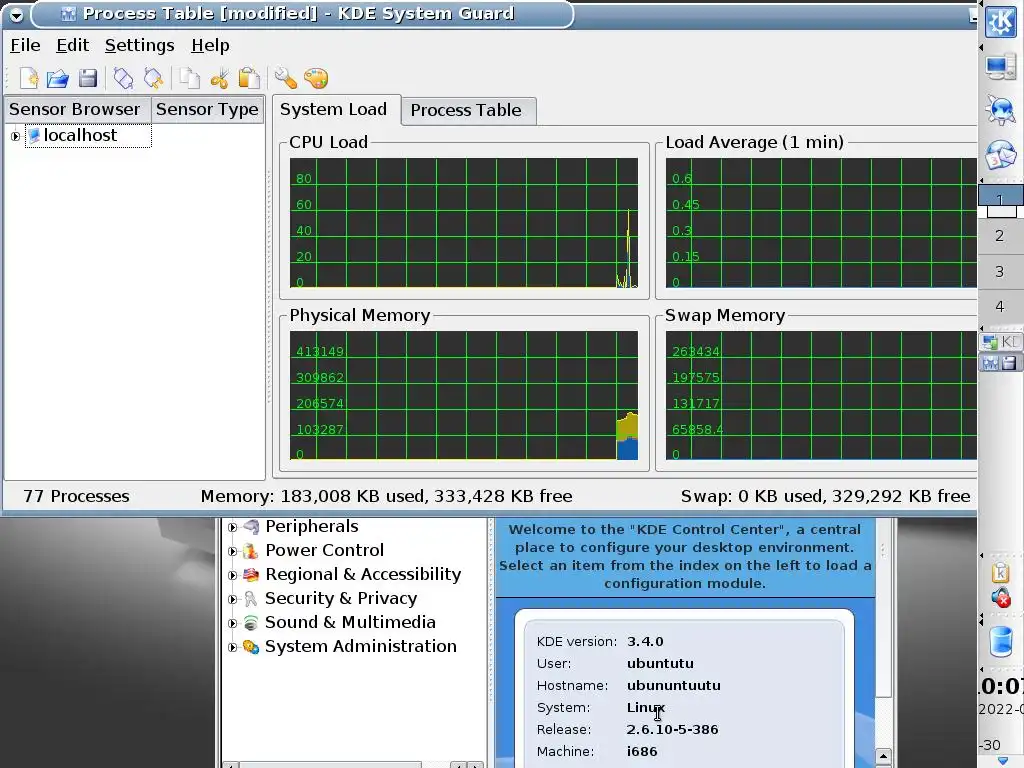
Task: Click the Load Average graph
Action: 821,223
